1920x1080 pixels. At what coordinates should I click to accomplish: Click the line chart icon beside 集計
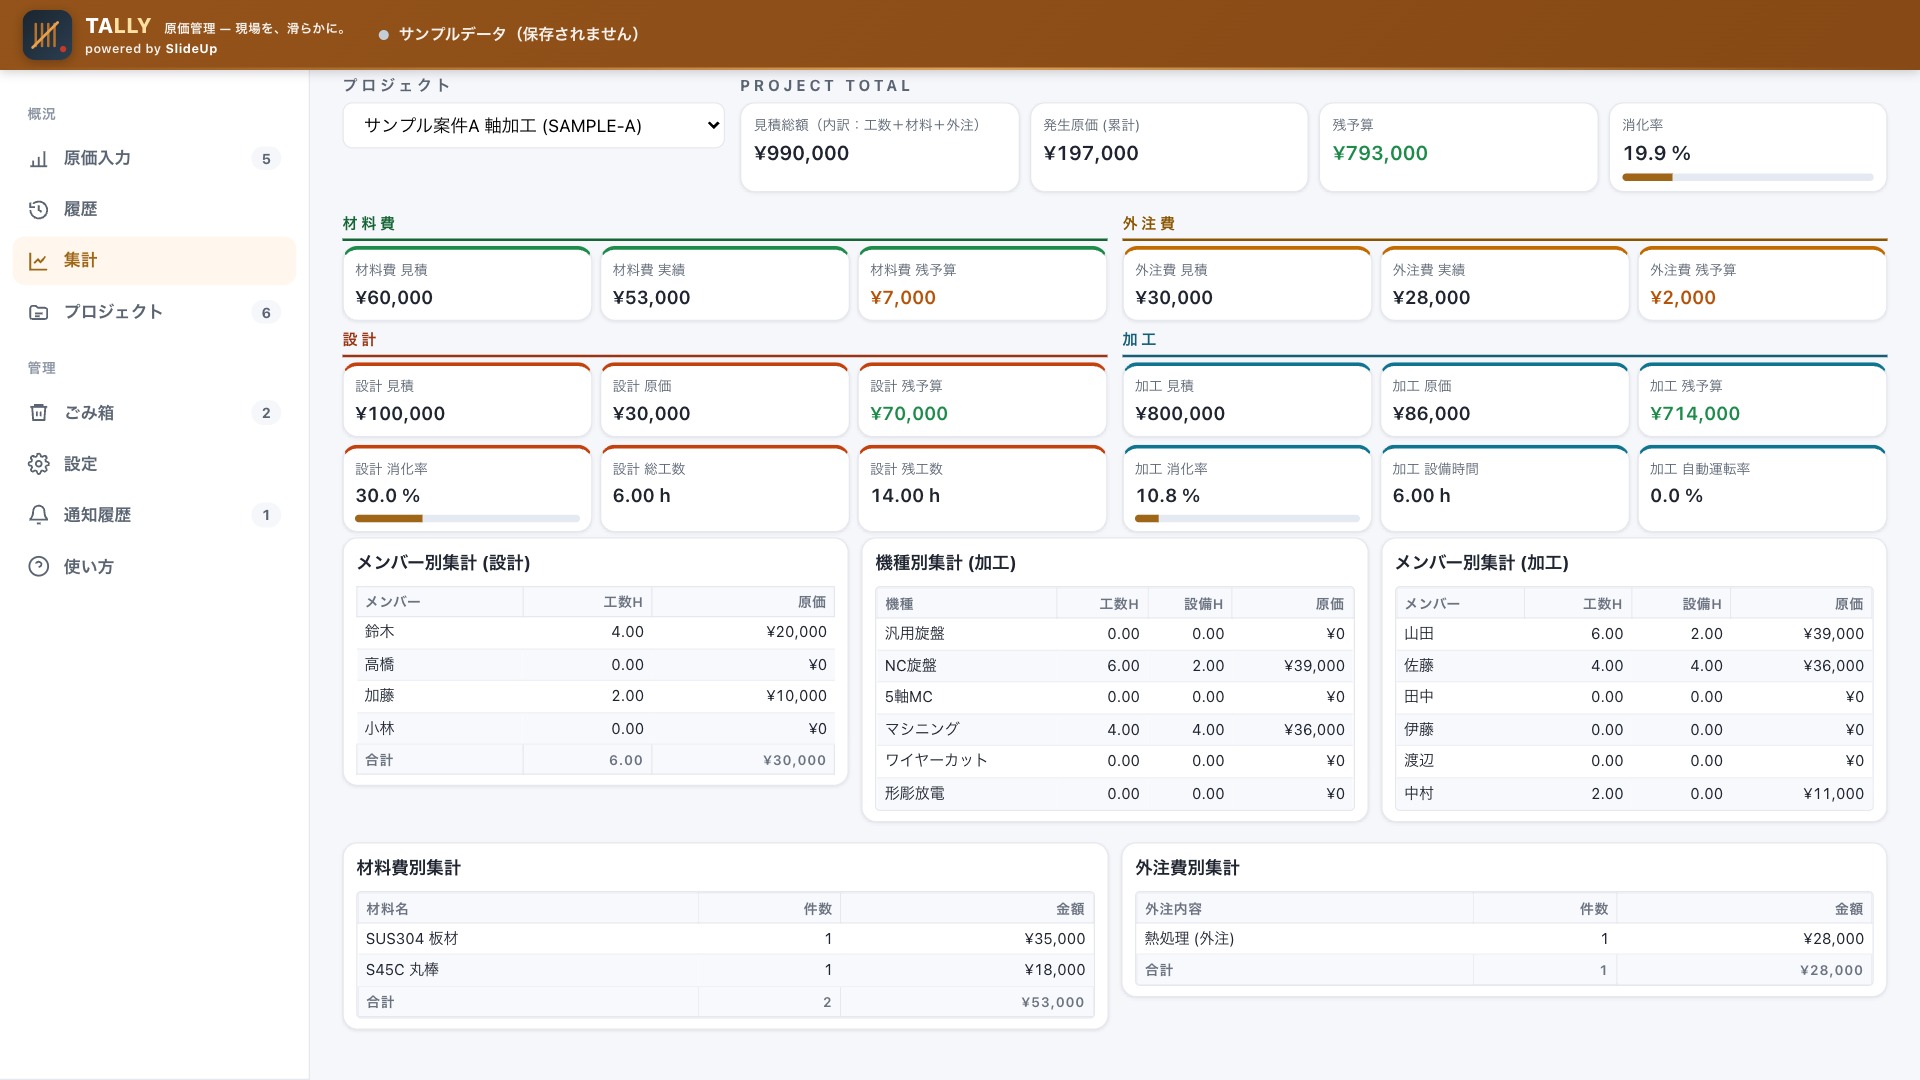coord(38,261)
